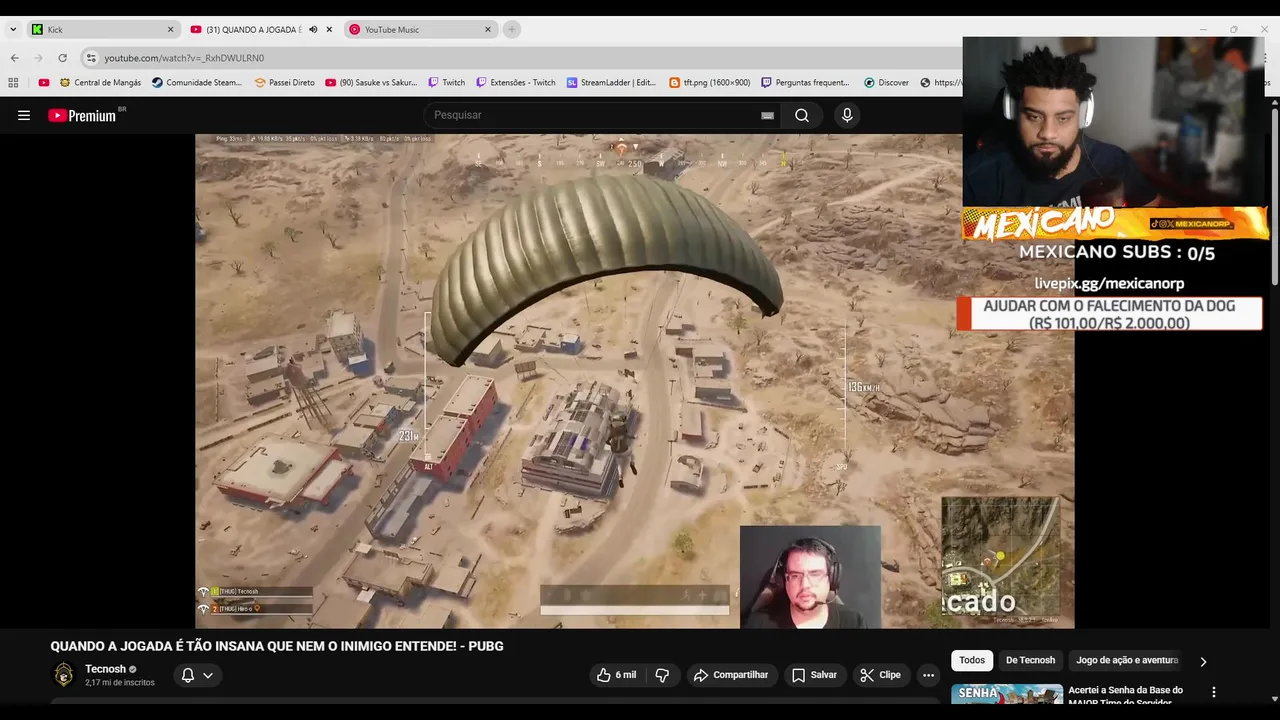Open the Passei Direto bookmark
This screenshot has width=1280, height=720.
click(x=285, y=83)
